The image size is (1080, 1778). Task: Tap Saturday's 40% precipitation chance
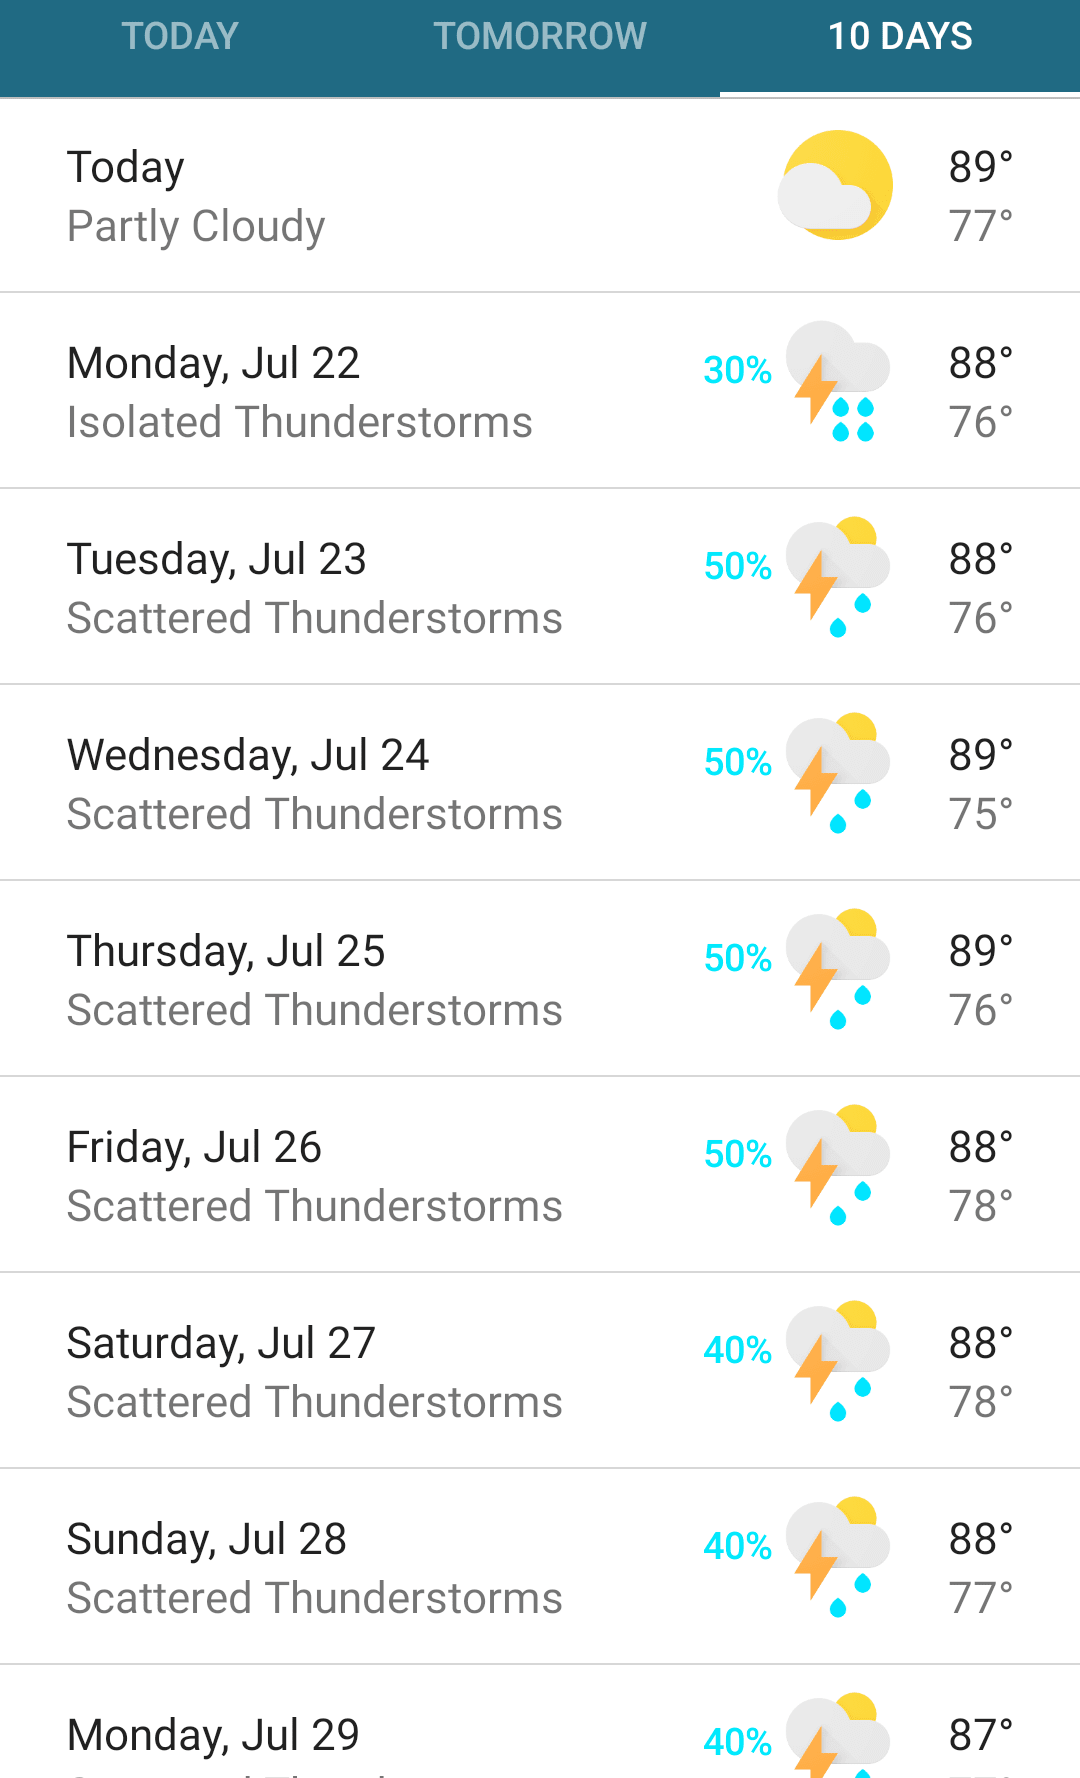737,1351
